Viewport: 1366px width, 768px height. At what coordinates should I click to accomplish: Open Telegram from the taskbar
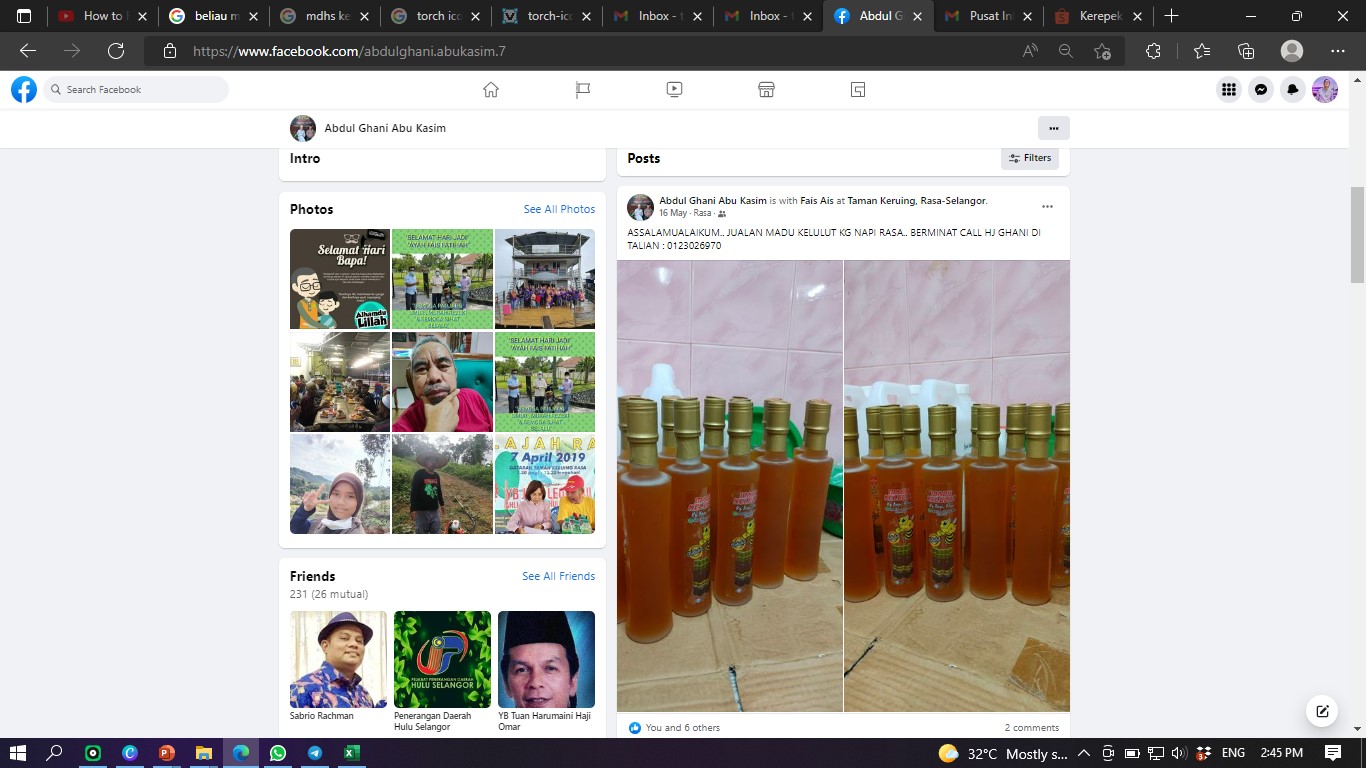click(314, 753)
